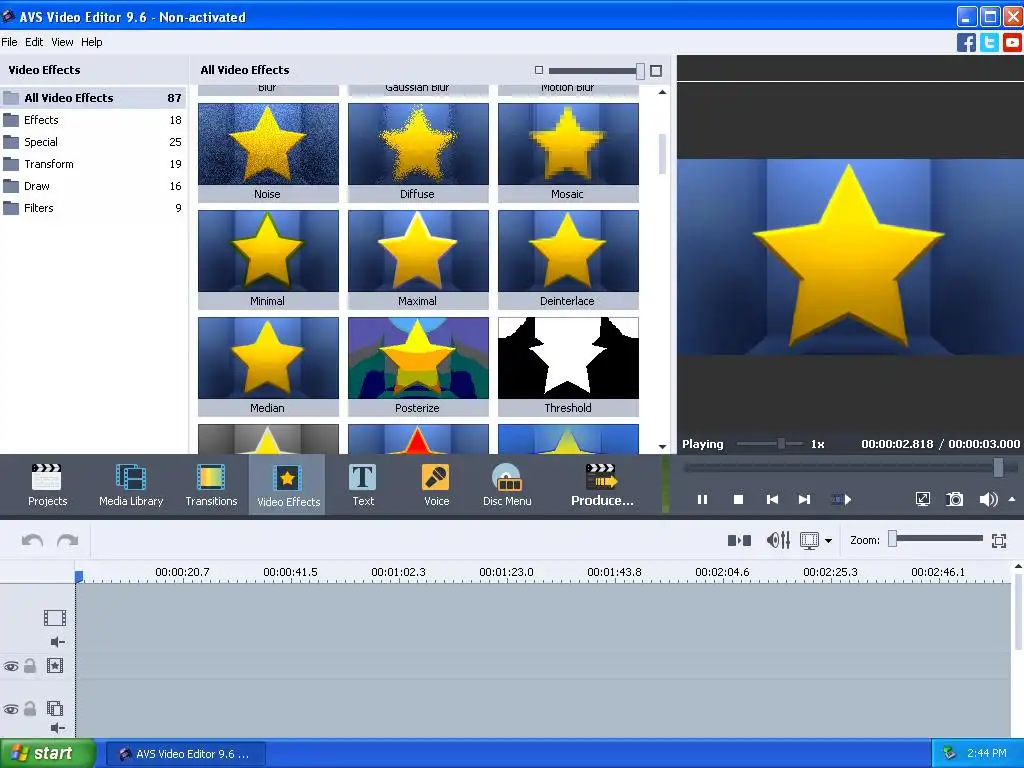Screen dimensions: 1024x768
Task: Expand the volume level arrow
Action: pos(1012,499)
